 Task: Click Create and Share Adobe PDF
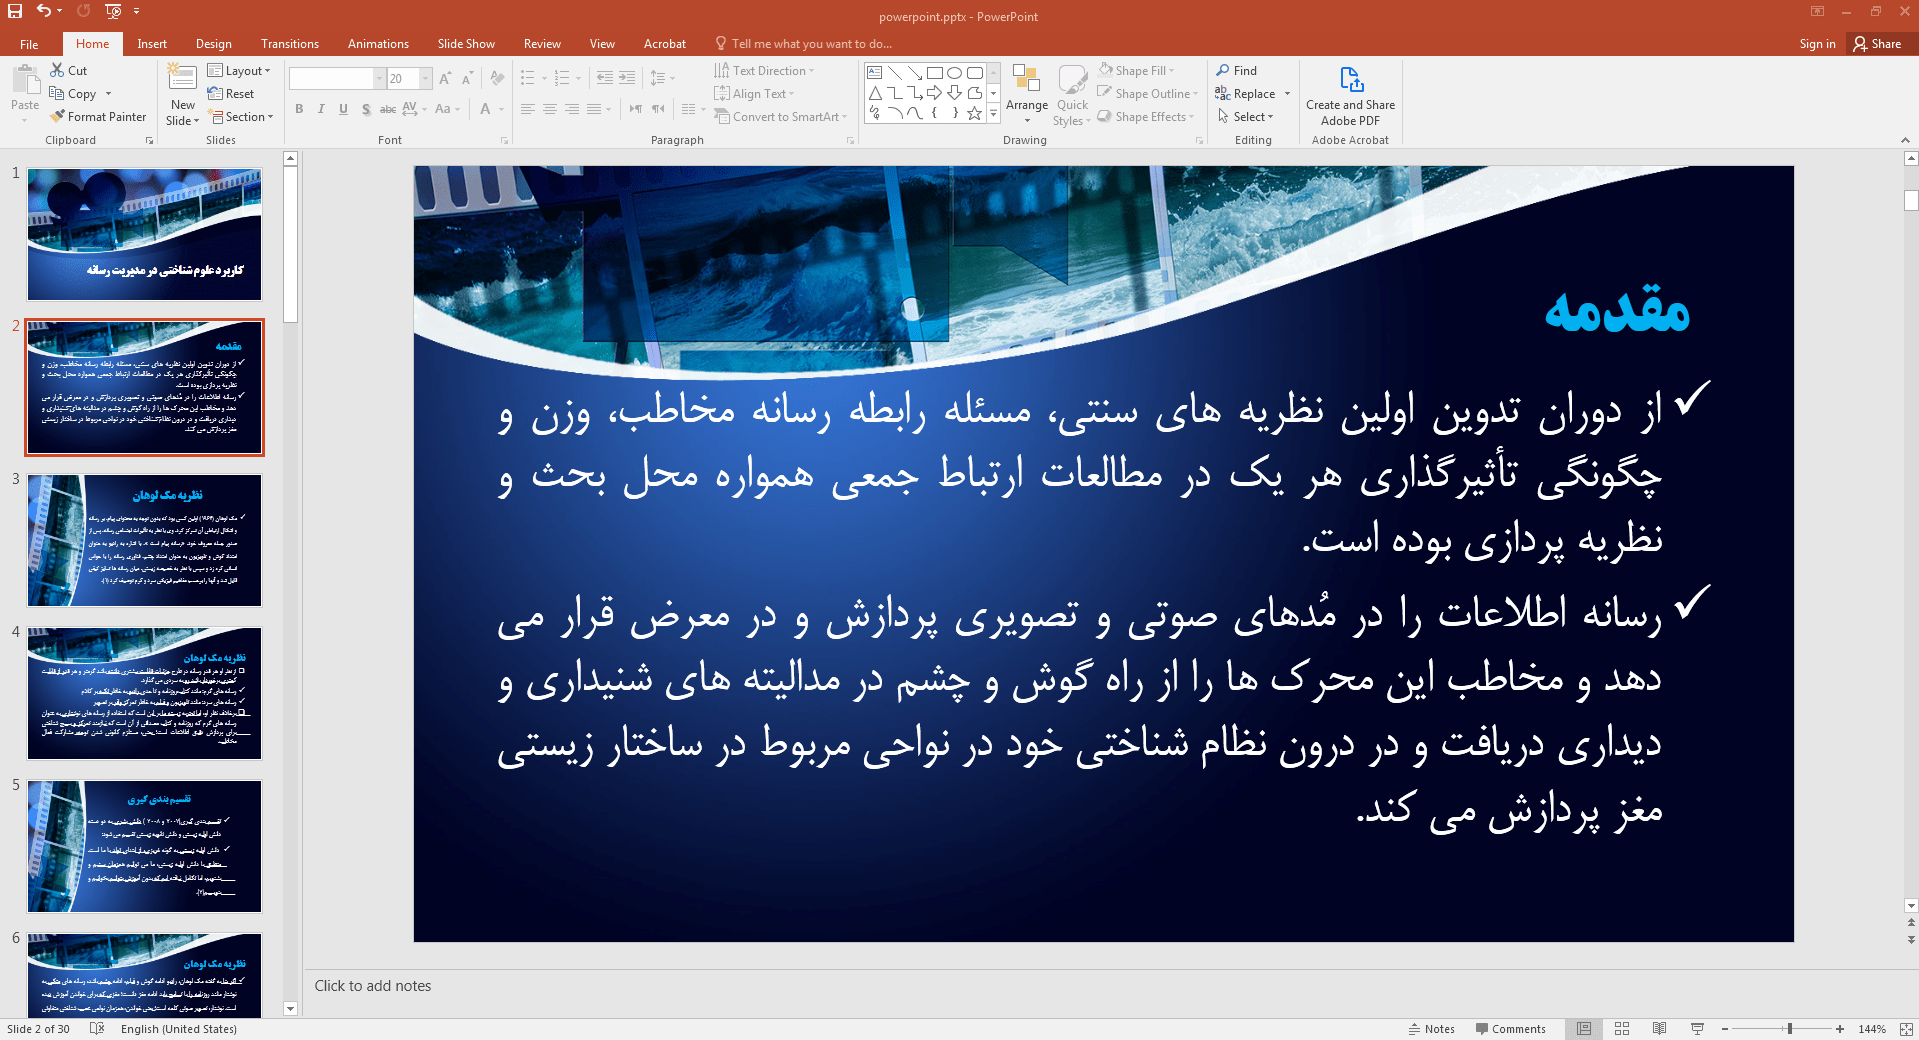click(1350, 96)
